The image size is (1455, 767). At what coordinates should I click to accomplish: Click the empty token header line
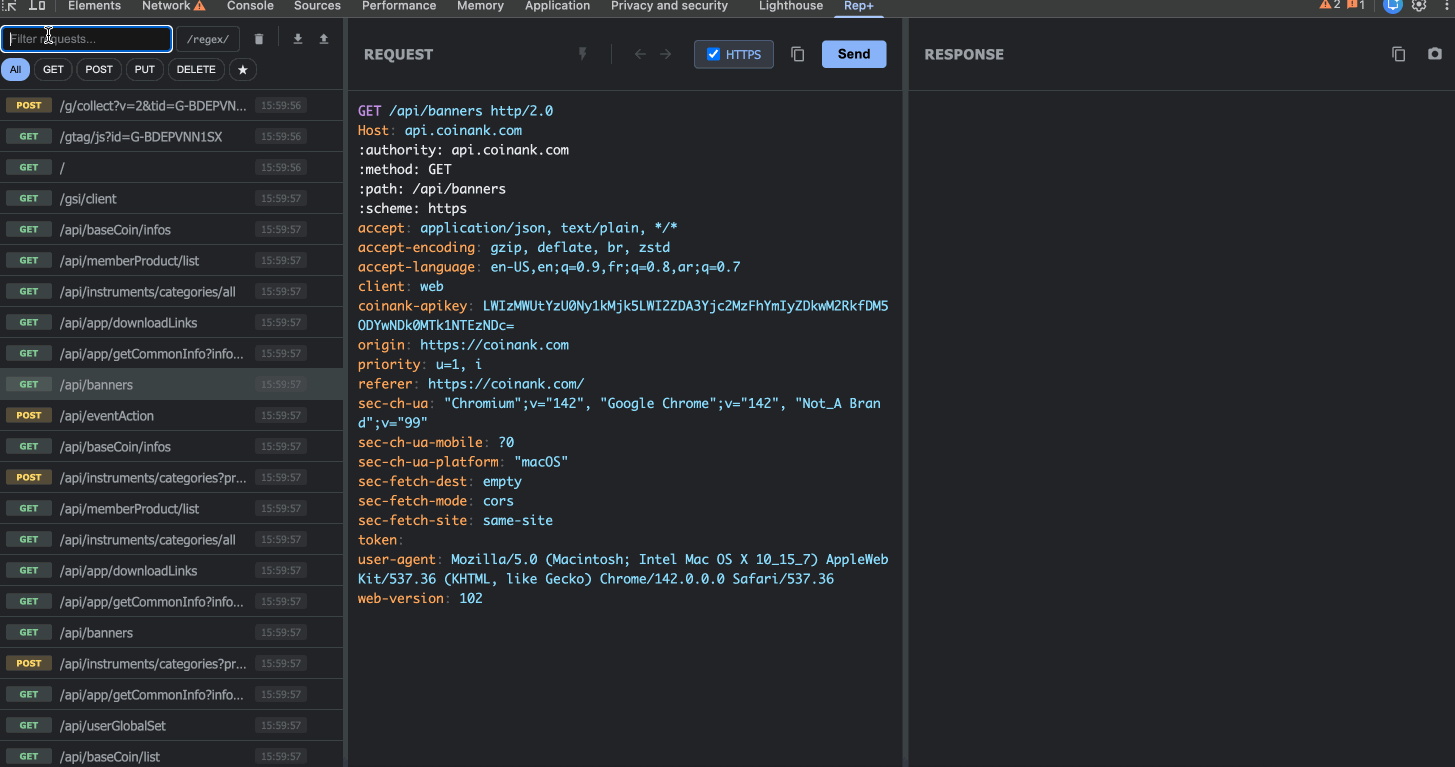tap(381, 540)
